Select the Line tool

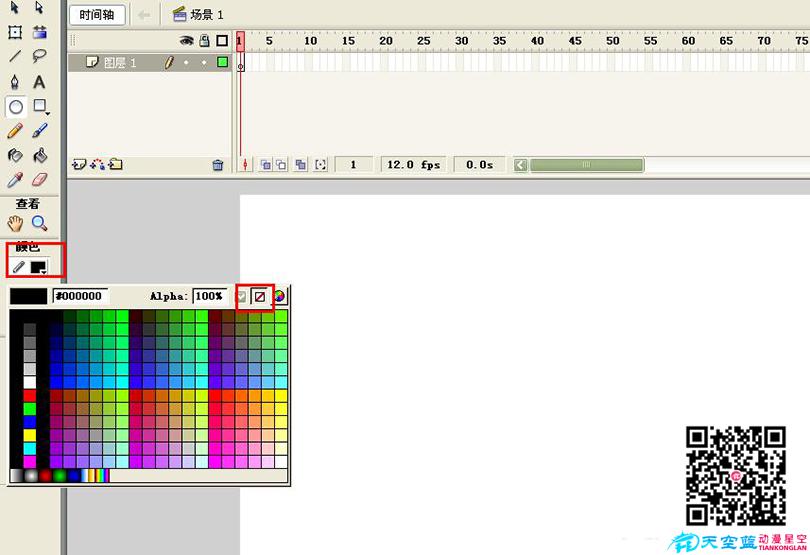point(15,56)
